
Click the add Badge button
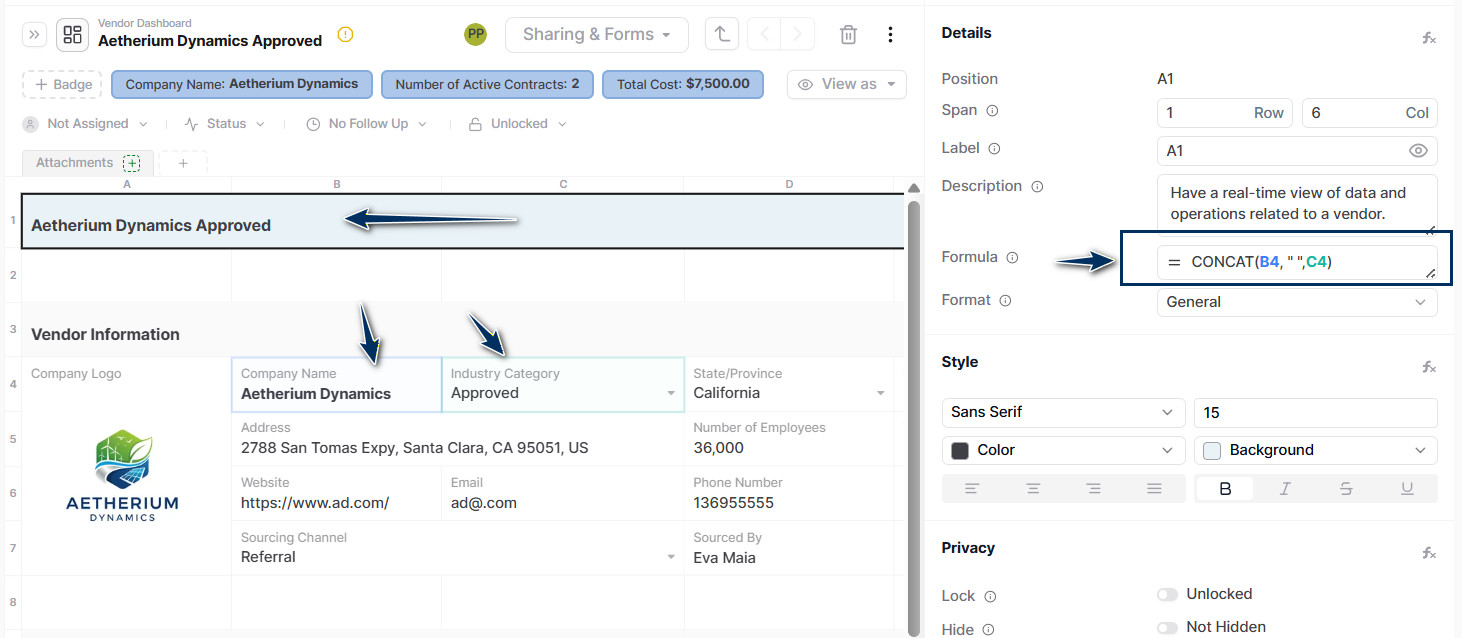coord(62,85)
